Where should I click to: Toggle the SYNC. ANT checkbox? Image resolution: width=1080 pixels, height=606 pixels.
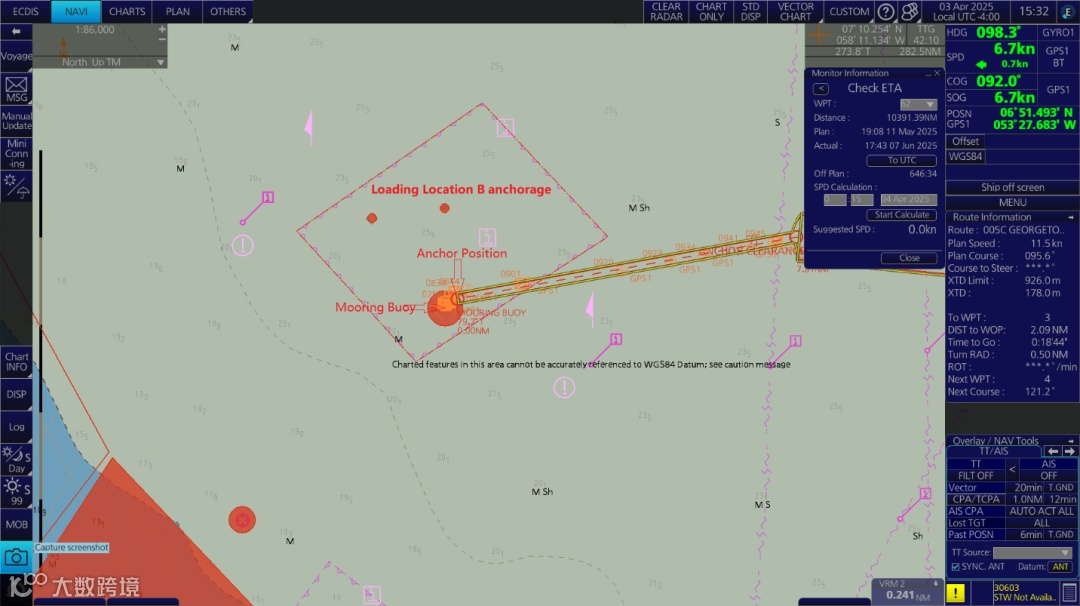pos(955,567)
